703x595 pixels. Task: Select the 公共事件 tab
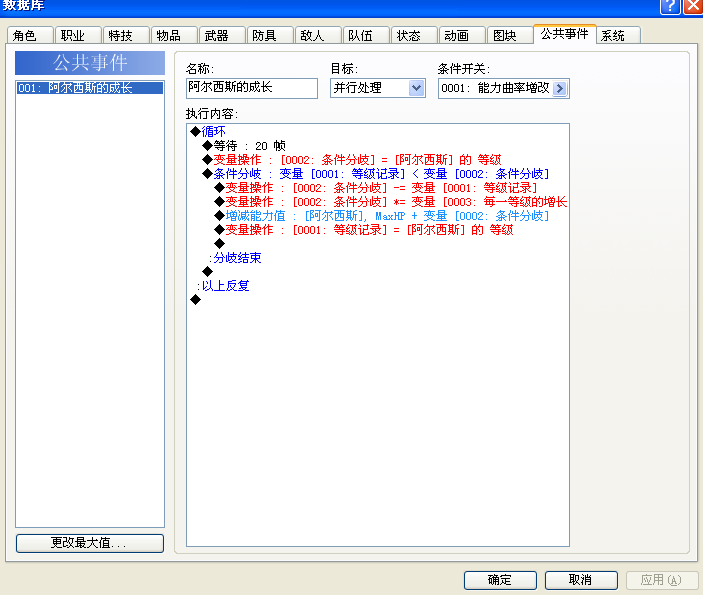click(x=564, y=34)
